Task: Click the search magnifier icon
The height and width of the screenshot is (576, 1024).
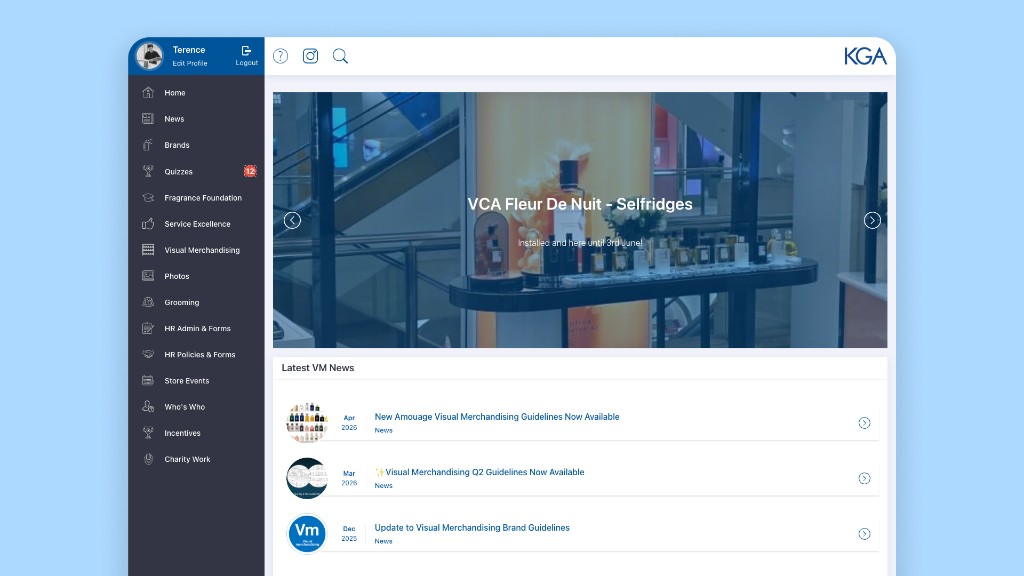Action: tap(340, 56)
